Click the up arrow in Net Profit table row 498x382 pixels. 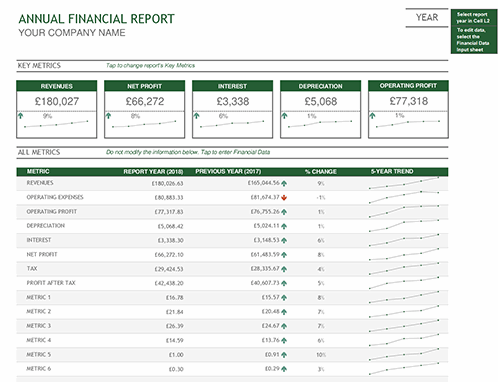[x=284, y=255]
